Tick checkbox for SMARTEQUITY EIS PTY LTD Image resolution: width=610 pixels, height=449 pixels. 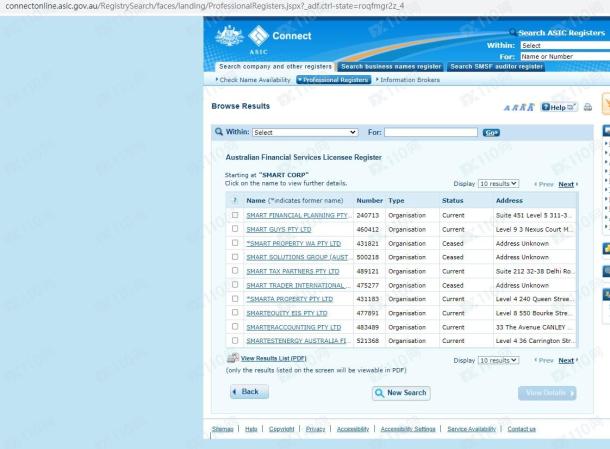pos(235,312)
